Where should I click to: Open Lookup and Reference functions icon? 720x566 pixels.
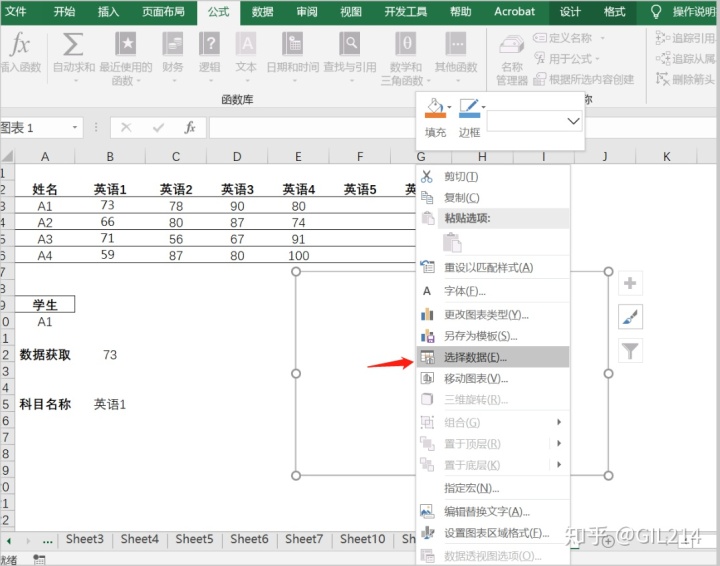[349, 44]
